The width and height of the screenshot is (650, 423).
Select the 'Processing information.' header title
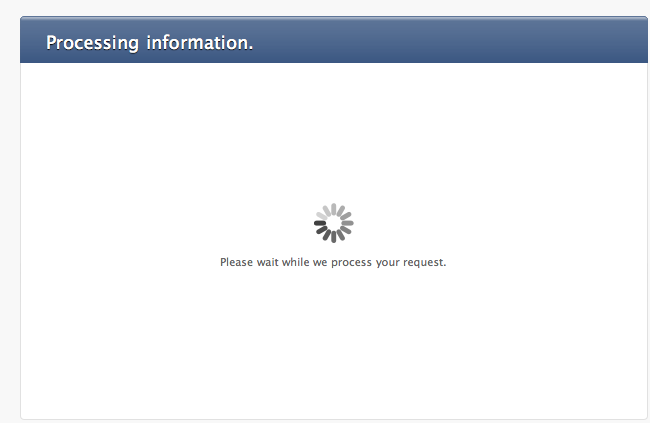pos(149,43)
